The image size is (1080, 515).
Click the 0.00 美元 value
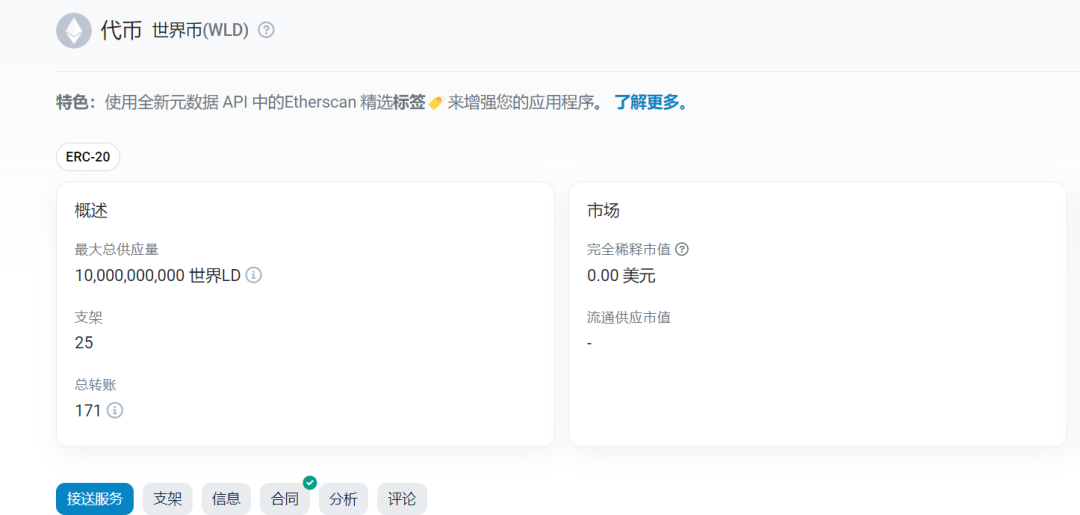pos(621,275)
